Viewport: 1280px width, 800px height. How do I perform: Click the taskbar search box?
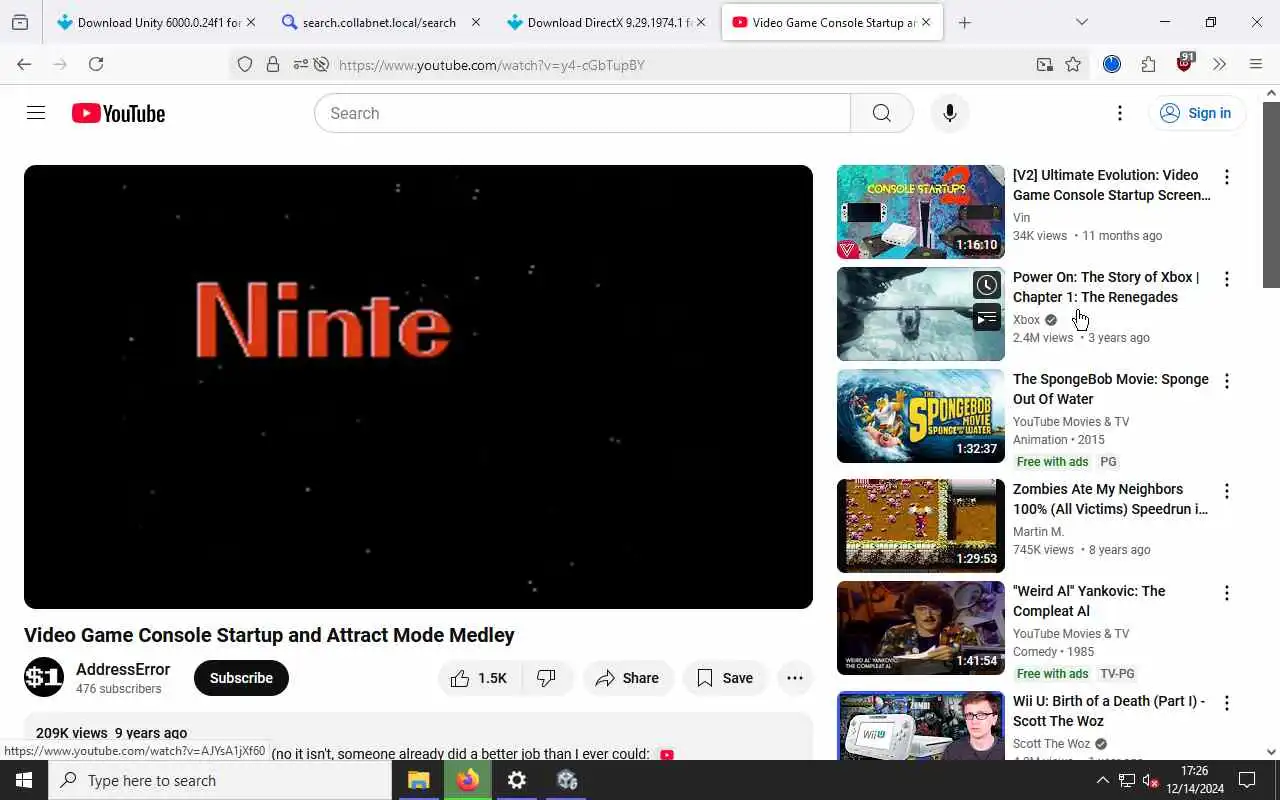coord(220,780)
